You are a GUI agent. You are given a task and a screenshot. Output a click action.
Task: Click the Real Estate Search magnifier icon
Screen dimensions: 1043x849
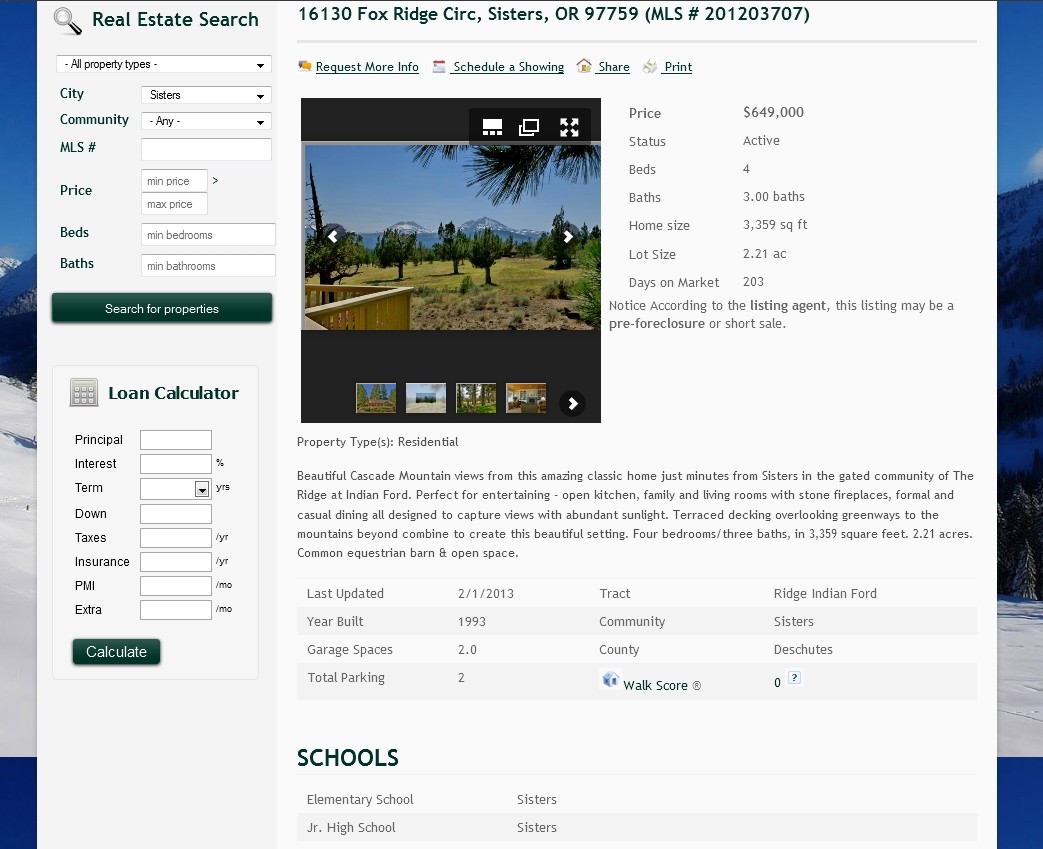coord(65,20)
